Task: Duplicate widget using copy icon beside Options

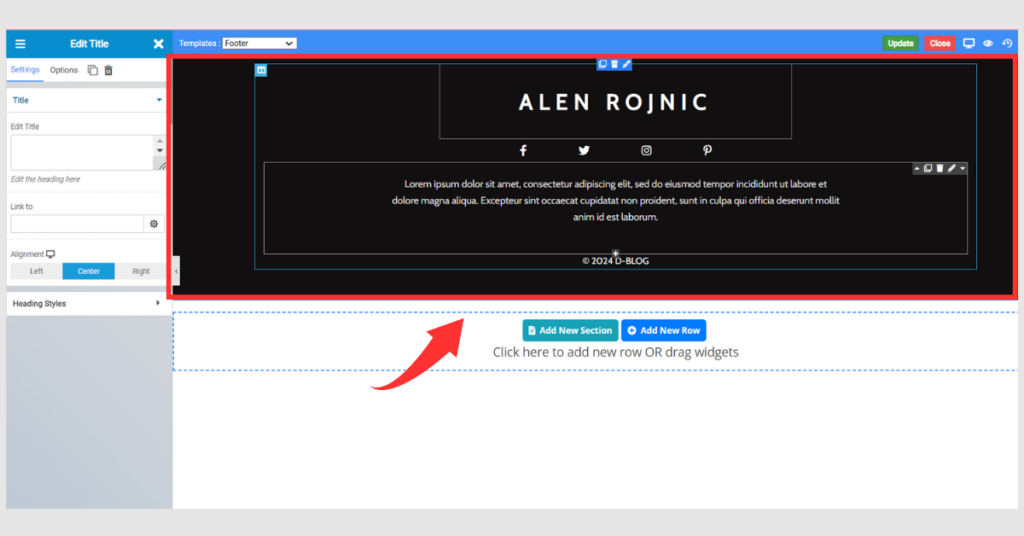Action: [x=93, y=70]
